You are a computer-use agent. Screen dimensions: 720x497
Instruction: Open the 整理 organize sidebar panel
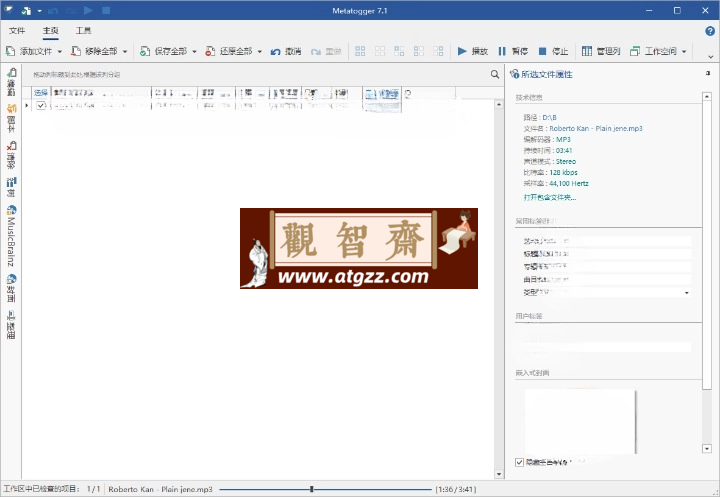(x=11, y=324)
